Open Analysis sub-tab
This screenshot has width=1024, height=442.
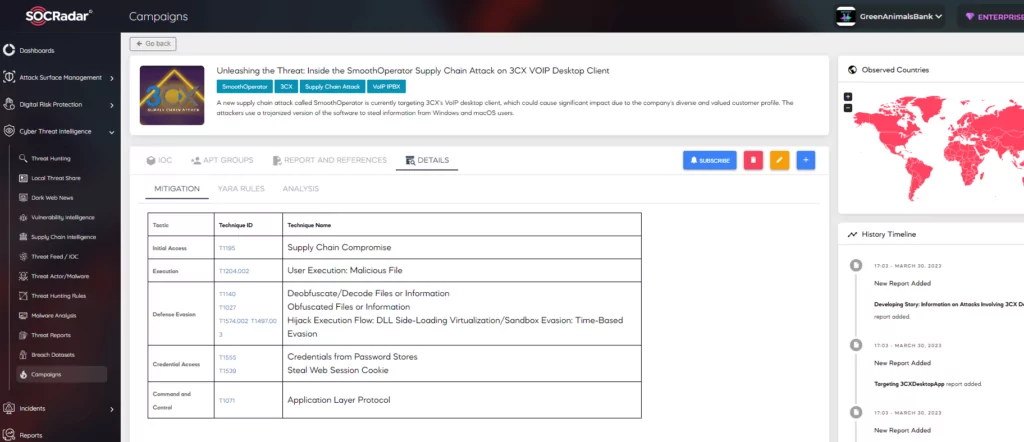(300, 189)
